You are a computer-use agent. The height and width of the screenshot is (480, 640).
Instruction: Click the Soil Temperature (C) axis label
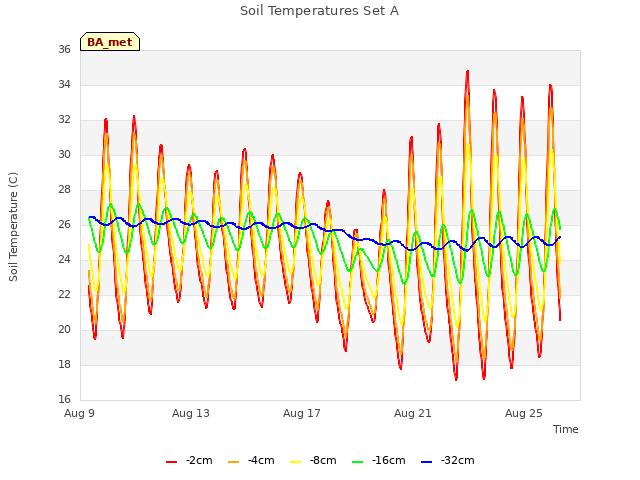tap(13, 227)
